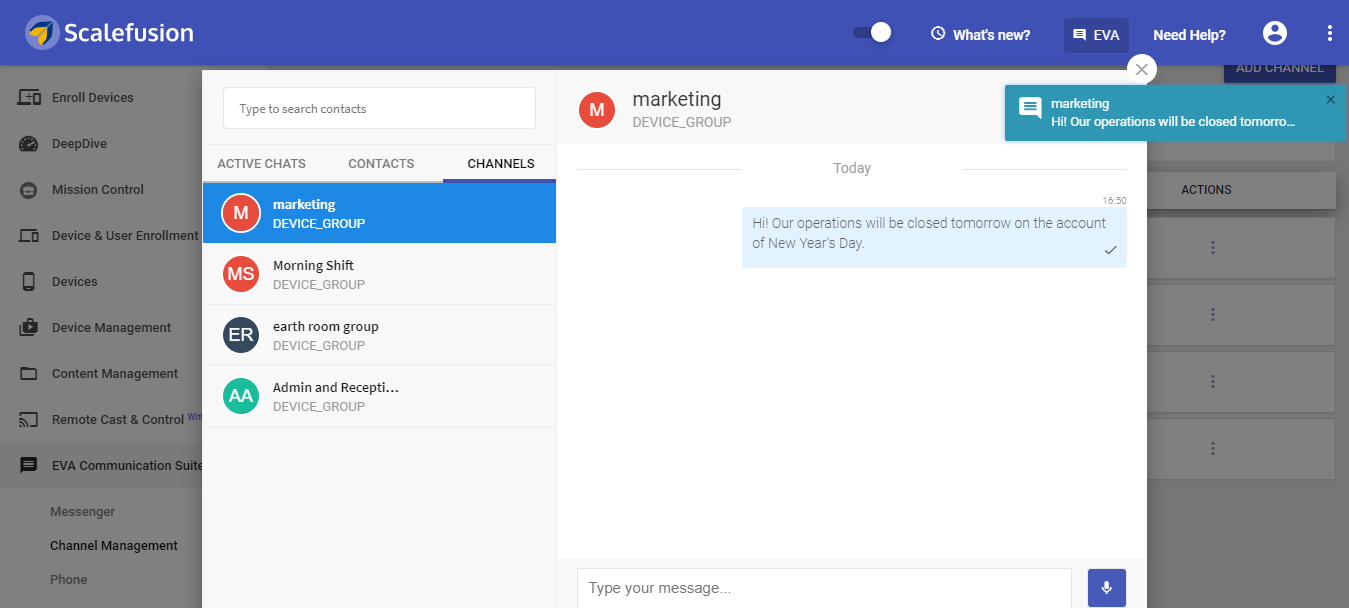Image resolution: width=1349 pixels, height=608 pixels.
Task: Focus the Type your message field
Action: pyautogui.click(x=824, y=588)
